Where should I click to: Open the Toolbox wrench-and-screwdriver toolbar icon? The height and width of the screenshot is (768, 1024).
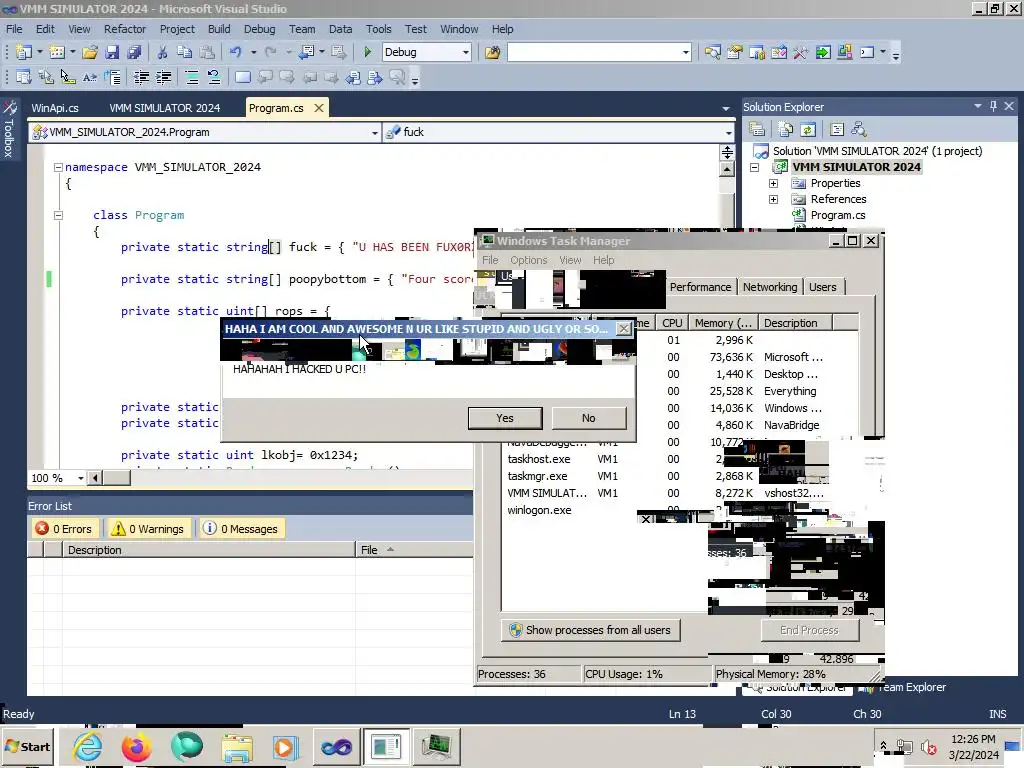point(801,52)
